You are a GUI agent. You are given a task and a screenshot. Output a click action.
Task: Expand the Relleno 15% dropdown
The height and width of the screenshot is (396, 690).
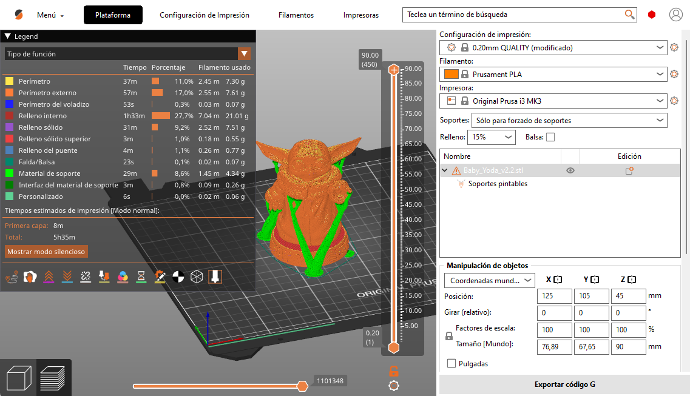click(491, 137)
